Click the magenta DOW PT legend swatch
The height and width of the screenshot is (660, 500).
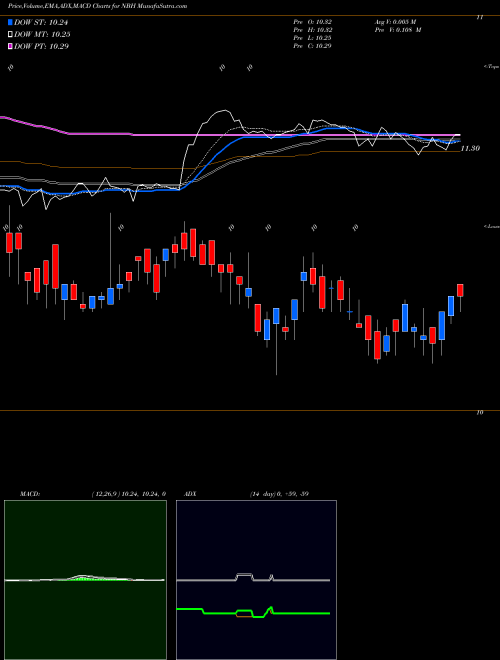pos(11,46)
